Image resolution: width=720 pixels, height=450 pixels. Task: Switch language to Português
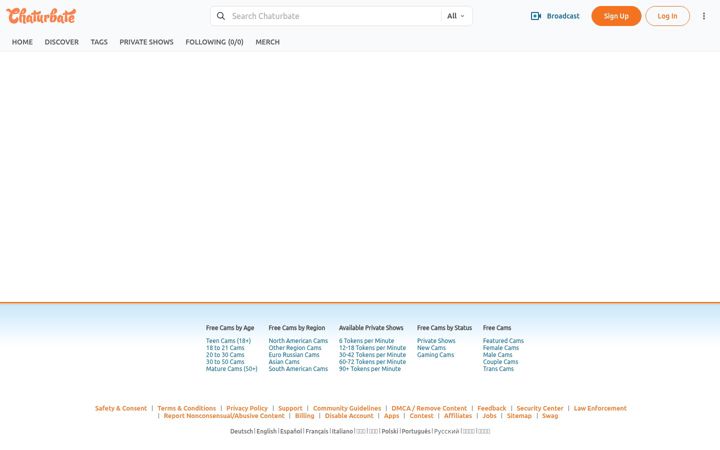[x=416, y=431]
